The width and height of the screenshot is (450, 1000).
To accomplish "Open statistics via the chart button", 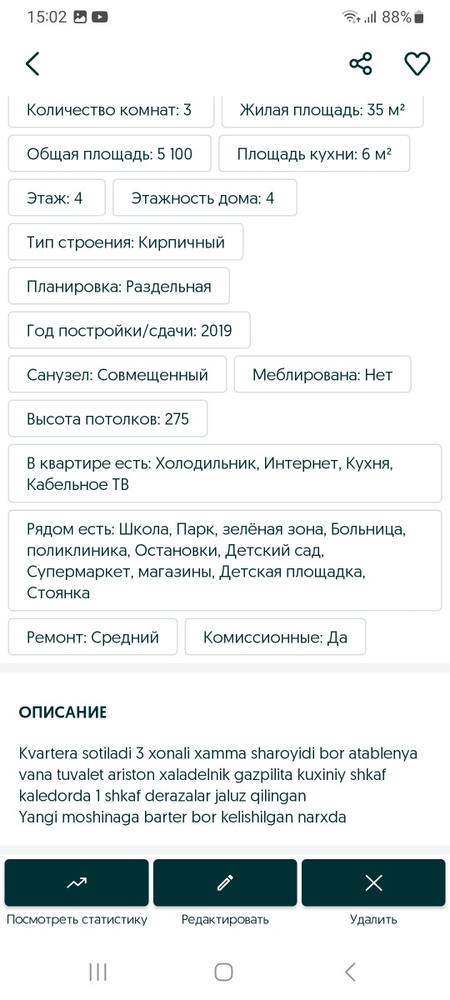I will pyautogui.click(x=76, y=883).
